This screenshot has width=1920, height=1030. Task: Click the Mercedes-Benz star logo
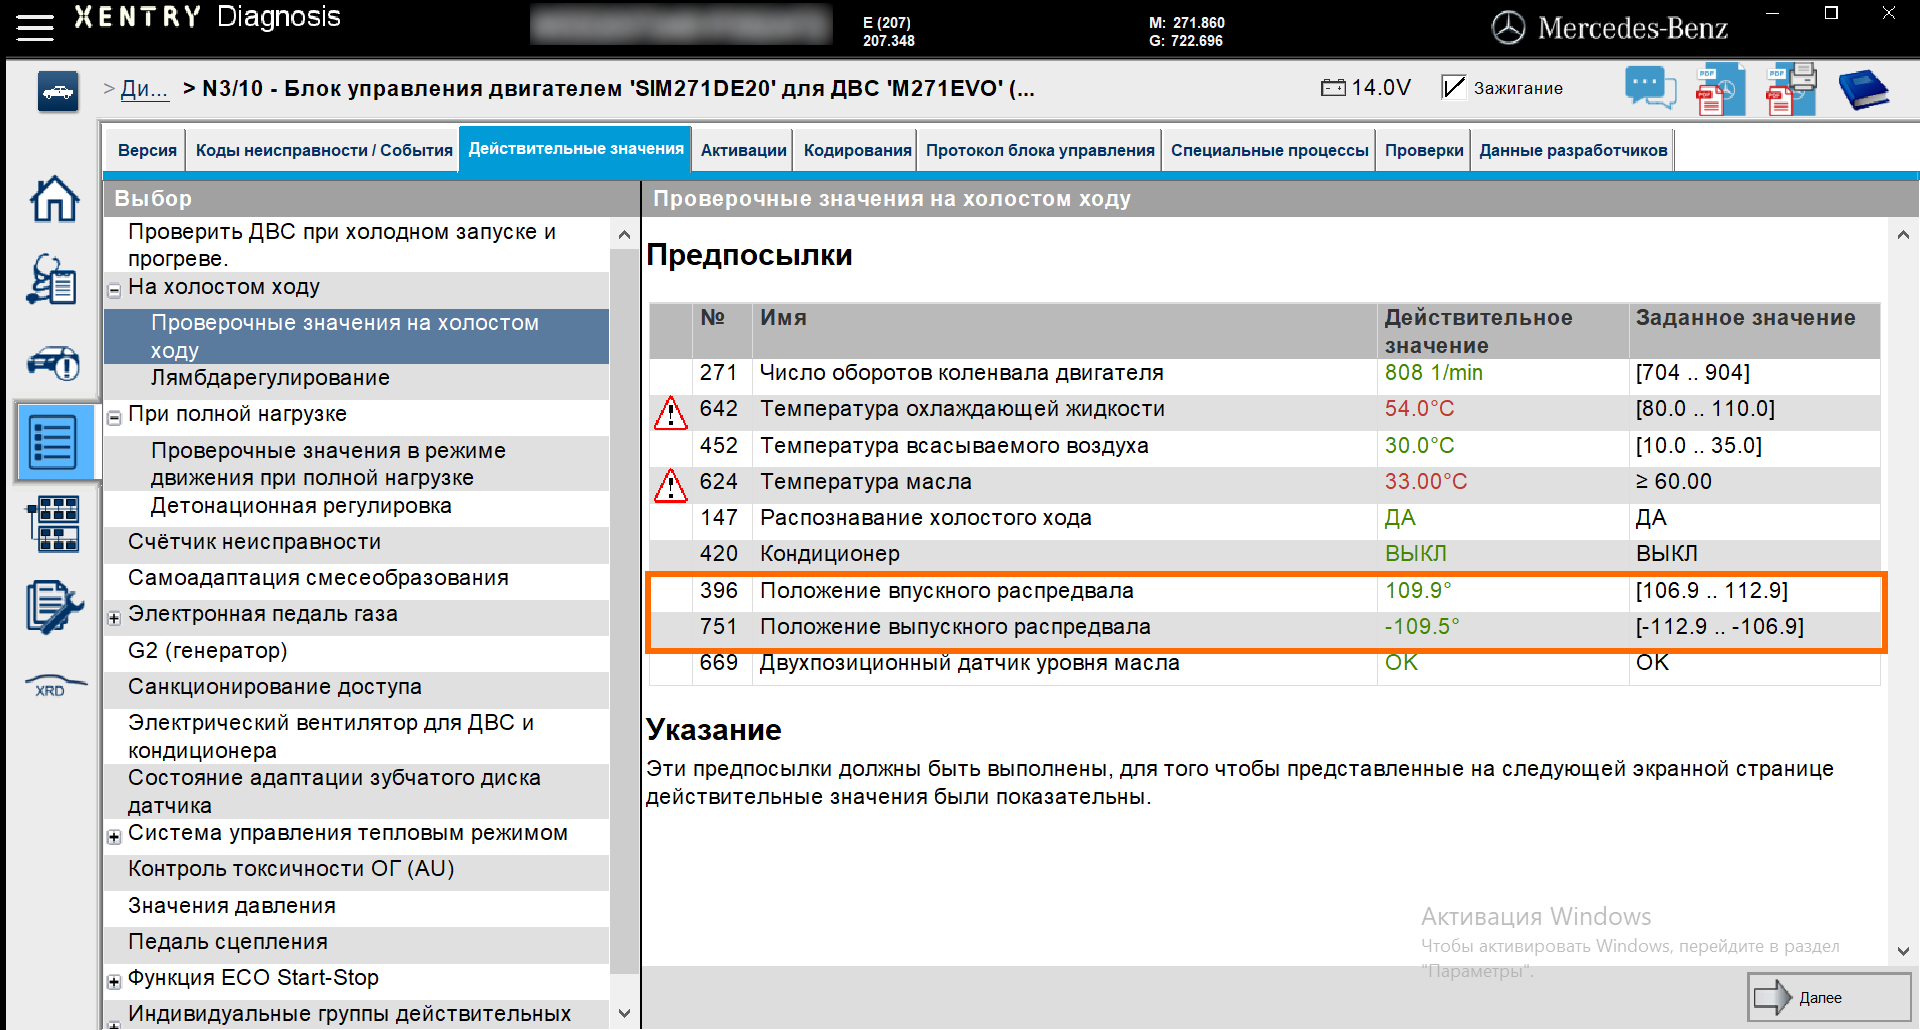point(1508,28)
